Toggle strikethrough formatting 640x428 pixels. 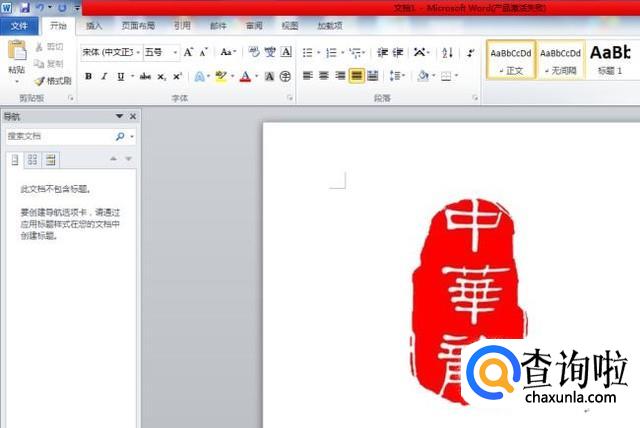tap(145, 76)
